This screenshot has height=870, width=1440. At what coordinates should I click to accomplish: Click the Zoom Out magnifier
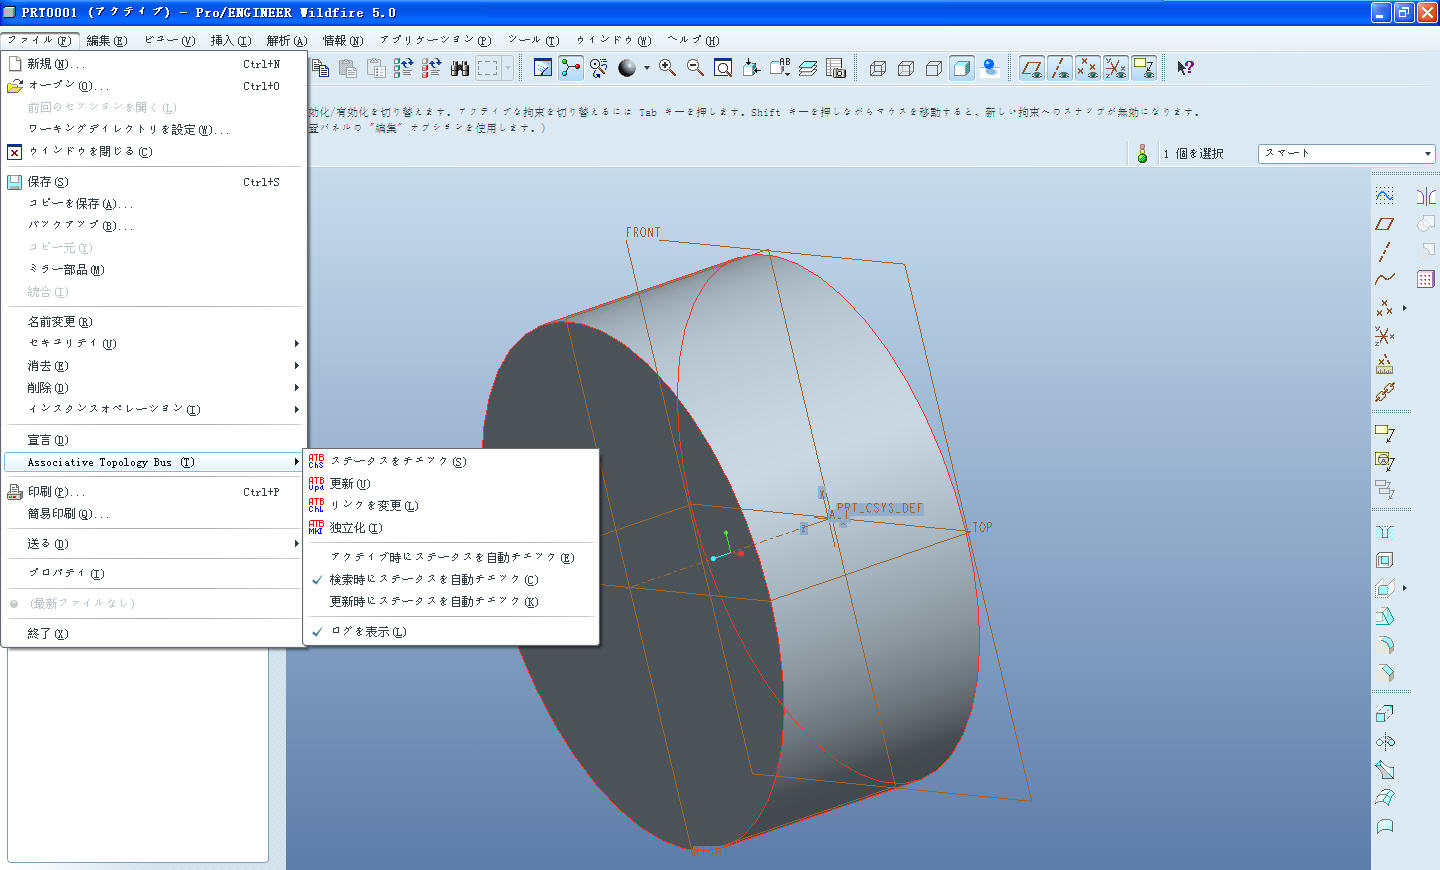pos(695,68)
